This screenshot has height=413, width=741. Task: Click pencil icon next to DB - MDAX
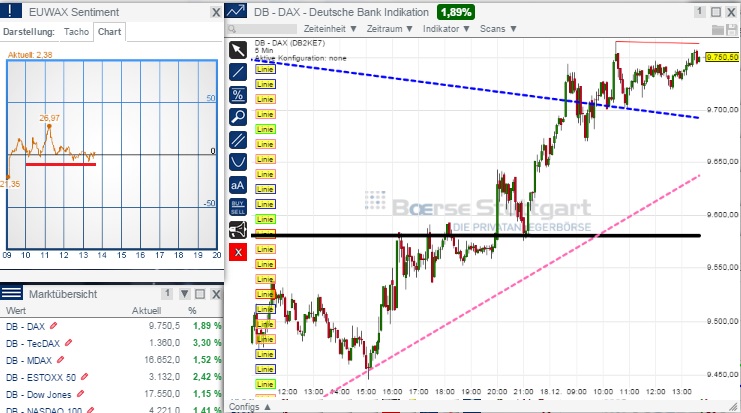(60, 360)
